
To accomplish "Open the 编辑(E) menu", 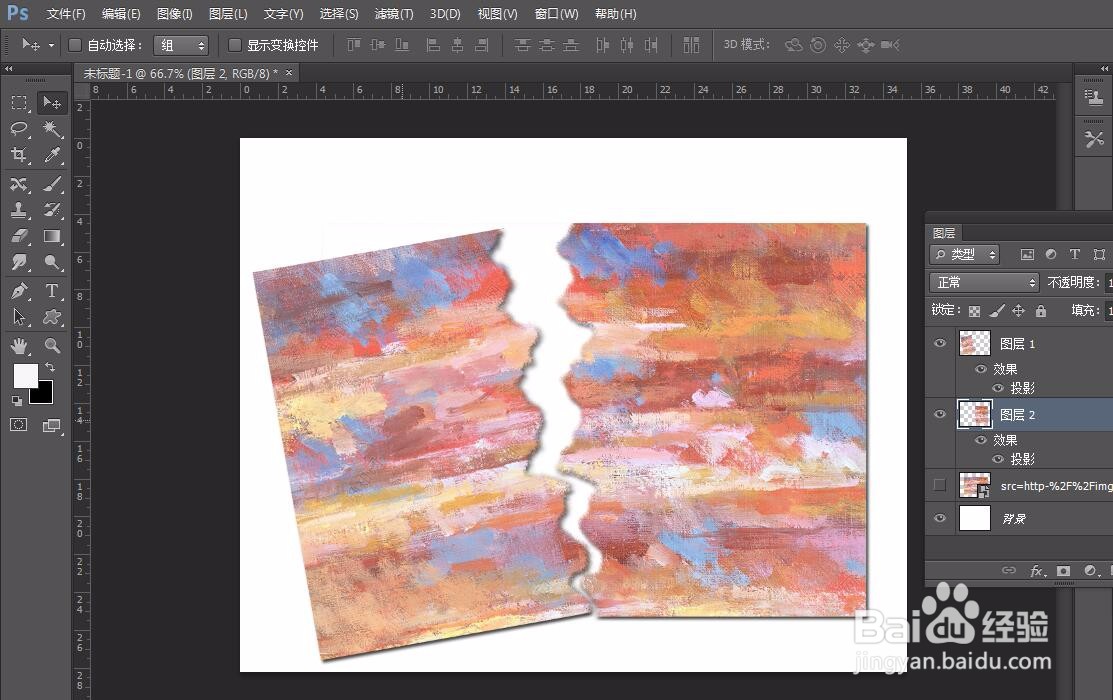I will pyautogui.click(x=121, y=14).
